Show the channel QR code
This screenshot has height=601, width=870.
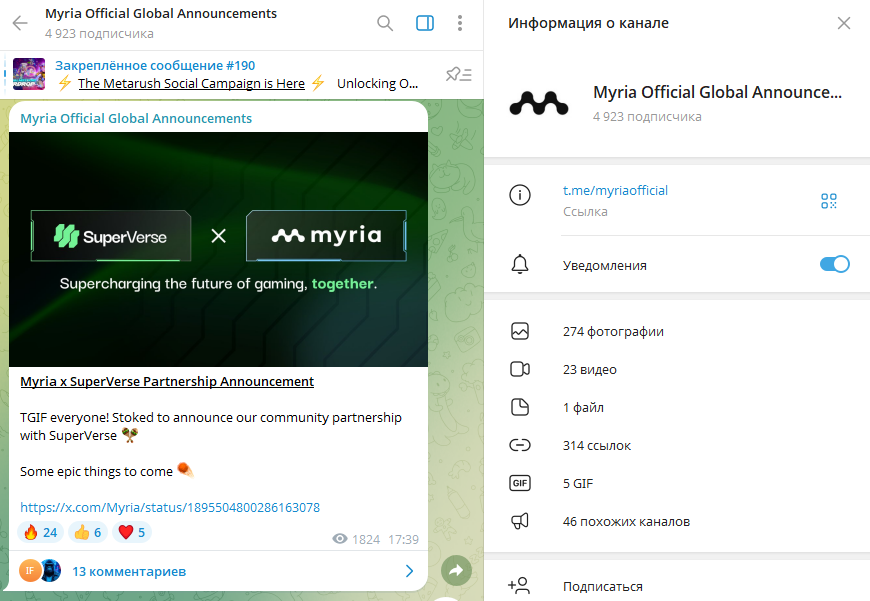[828, 200]
